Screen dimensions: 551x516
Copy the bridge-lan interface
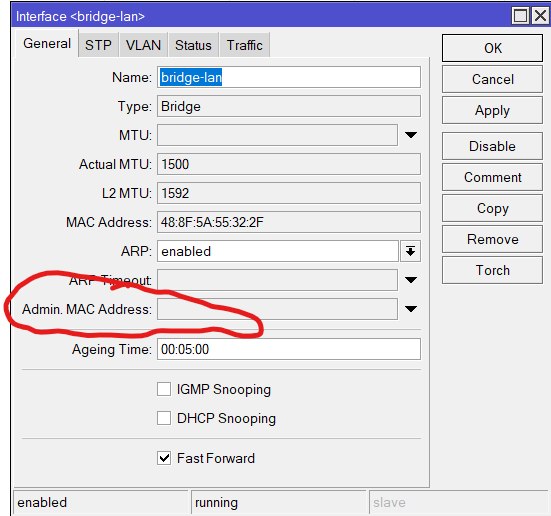(492, 208)
